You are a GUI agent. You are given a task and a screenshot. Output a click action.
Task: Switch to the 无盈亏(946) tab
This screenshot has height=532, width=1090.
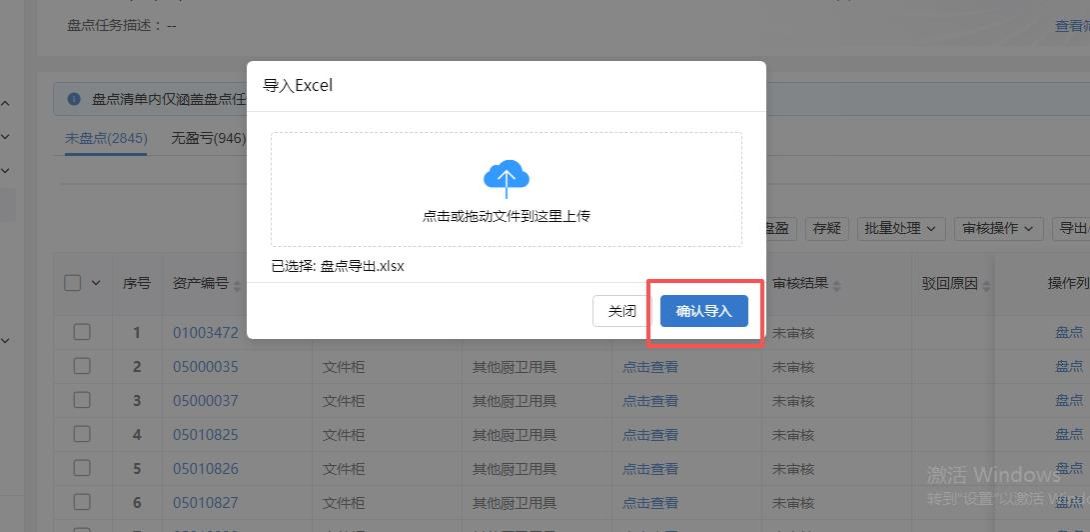(208, 138)
